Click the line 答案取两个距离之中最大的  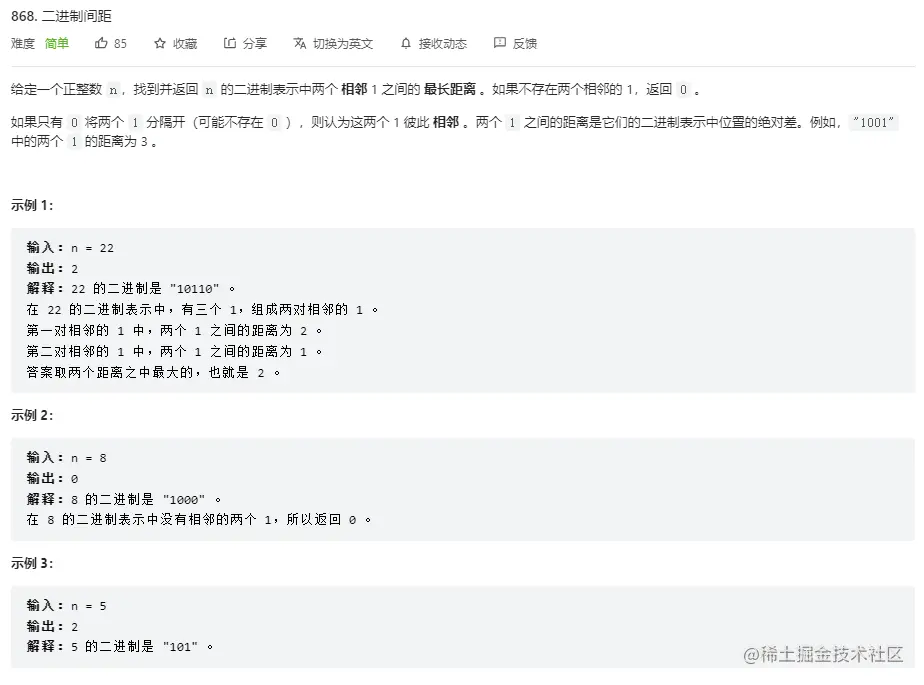(x=154, y=373)
